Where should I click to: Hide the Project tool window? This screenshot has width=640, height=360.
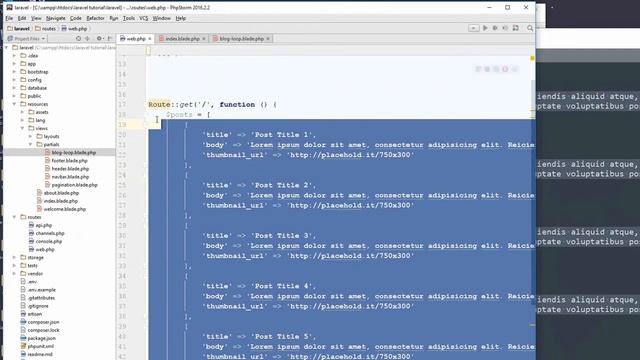[110, 38]
